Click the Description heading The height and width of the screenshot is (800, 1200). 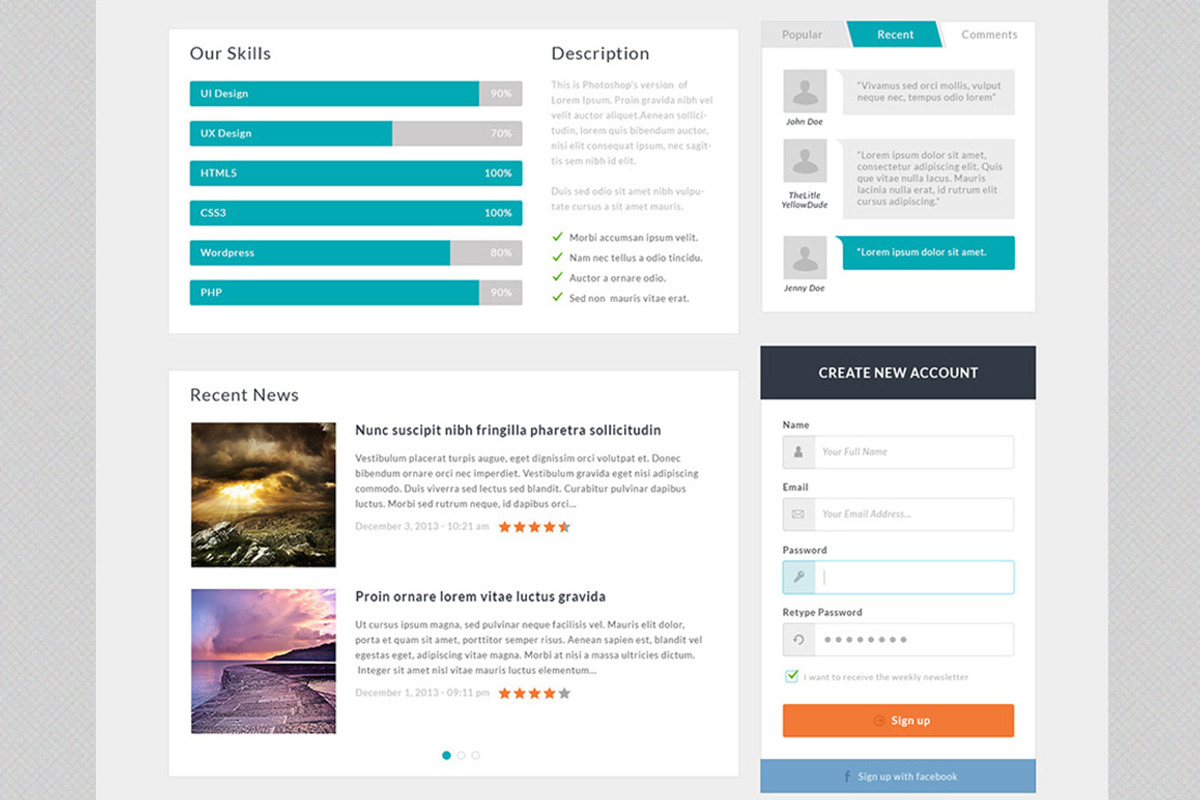[x=600, y=54]
